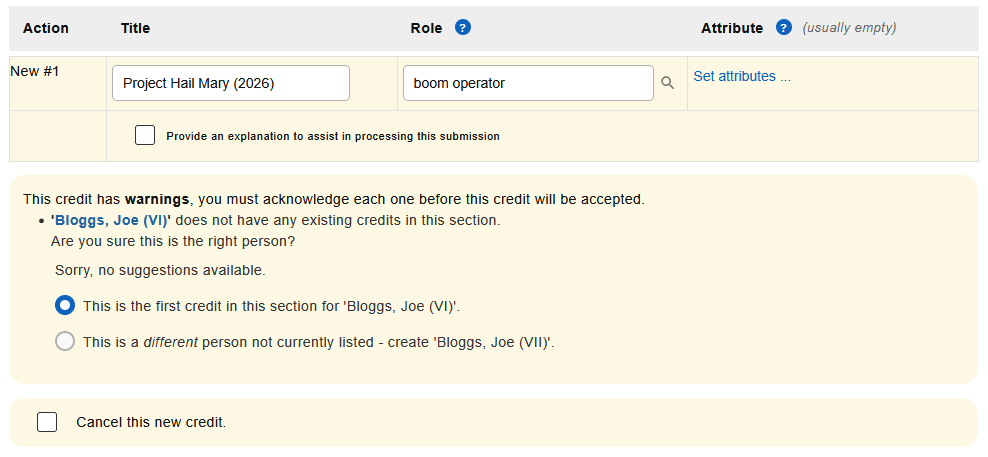The image size is (988, 457).
Task: Click into the Title field 'Project Hail Mary (2026)'
Action: (231, 83)
